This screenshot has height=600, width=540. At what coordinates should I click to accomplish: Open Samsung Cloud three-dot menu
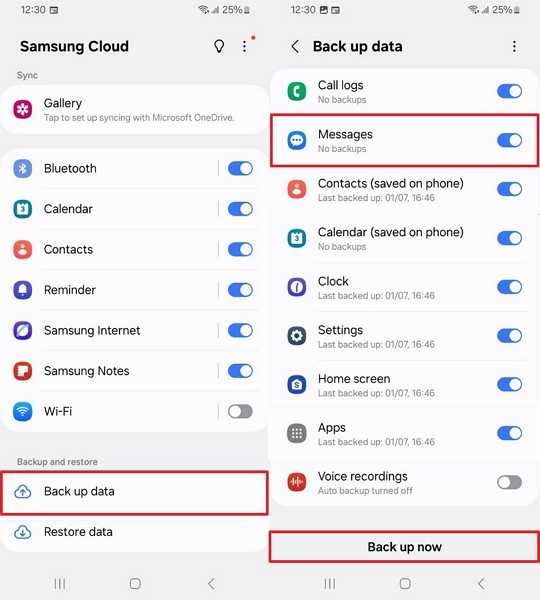coord(244,47)
